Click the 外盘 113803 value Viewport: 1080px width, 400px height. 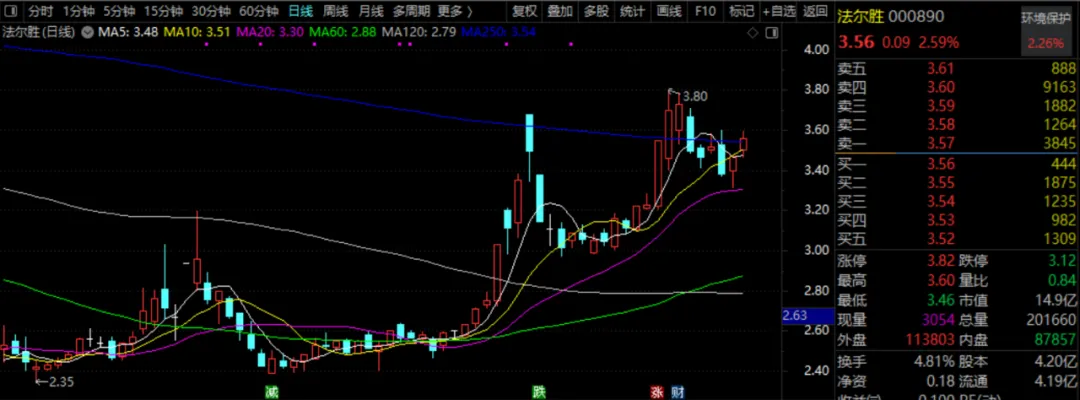click(931, 339)
